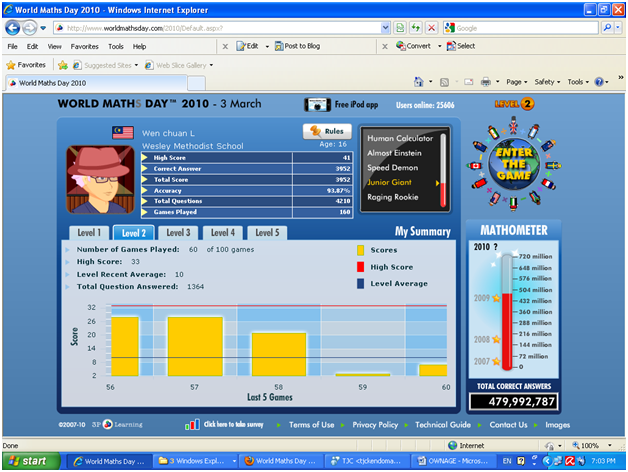Open the View menu
This screenshot has height=472, width=628.
(54, 46)
